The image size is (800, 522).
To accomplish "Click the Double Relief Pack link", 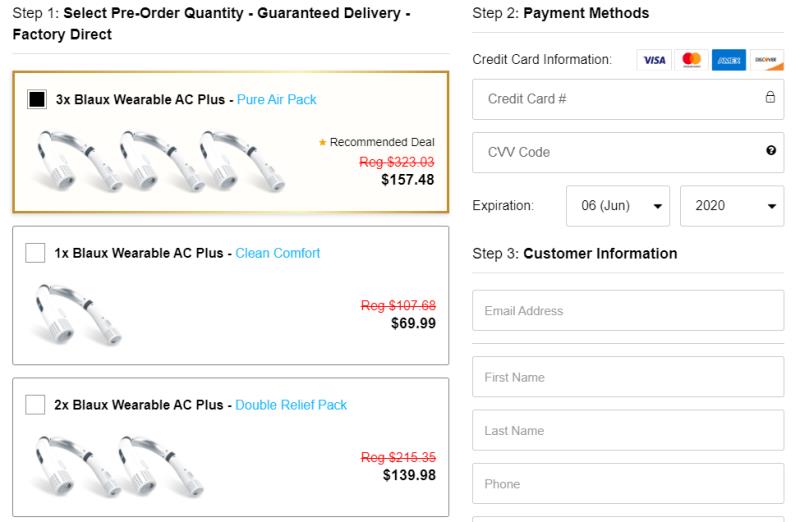I will pos(291,405).
